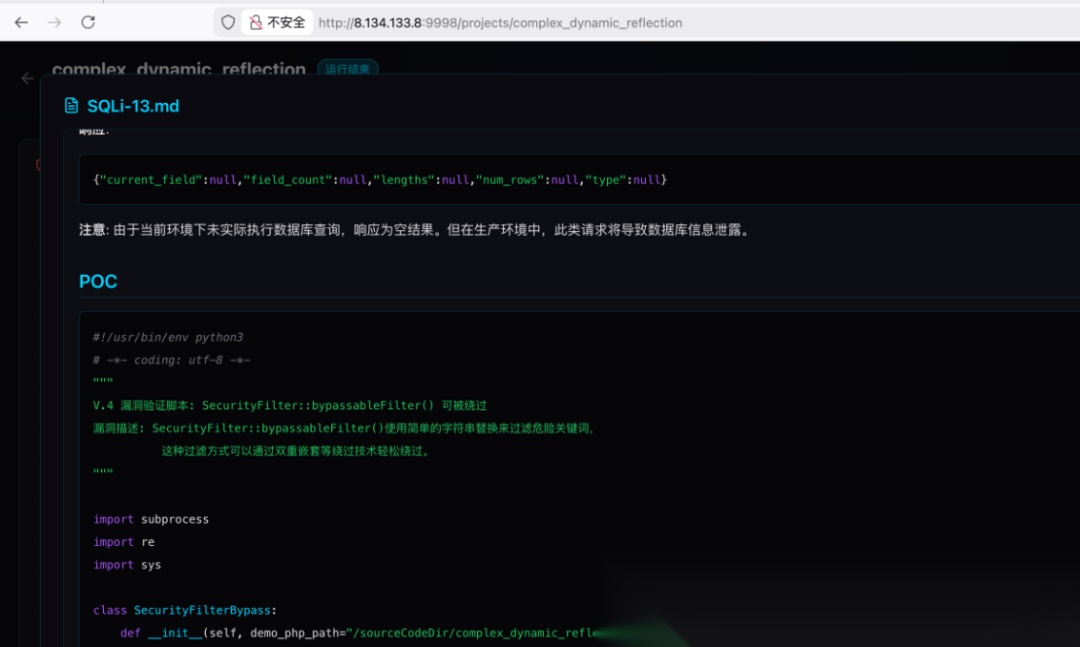Click the 不安全 insecure connection indicator
Viewport: 1080px width, 647px height.
[x=277, y=23]
